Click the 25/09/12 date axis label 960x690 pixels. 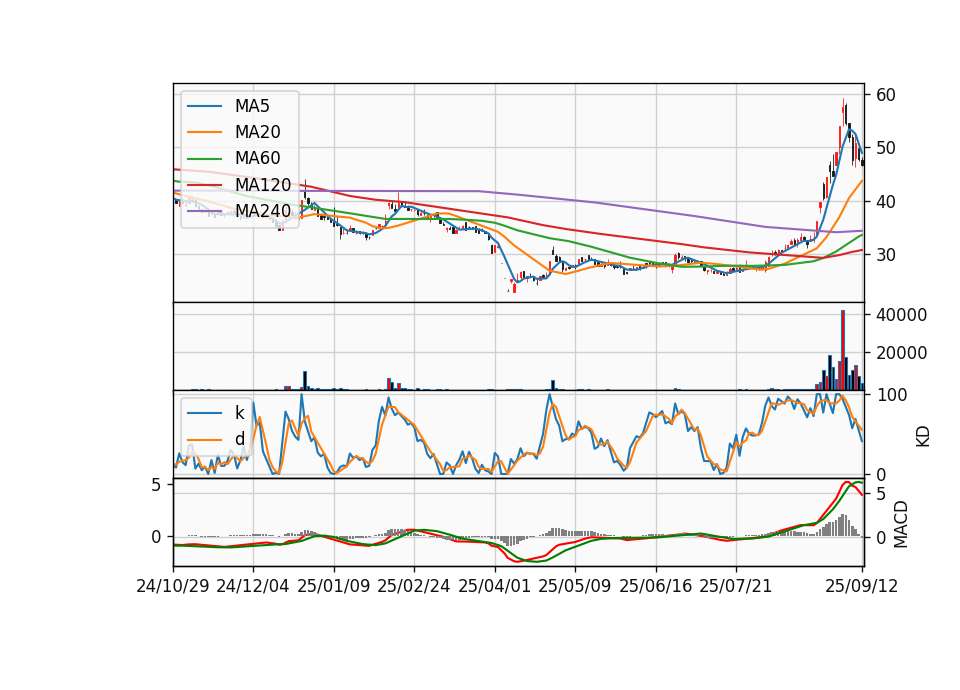tap(862, 586)
